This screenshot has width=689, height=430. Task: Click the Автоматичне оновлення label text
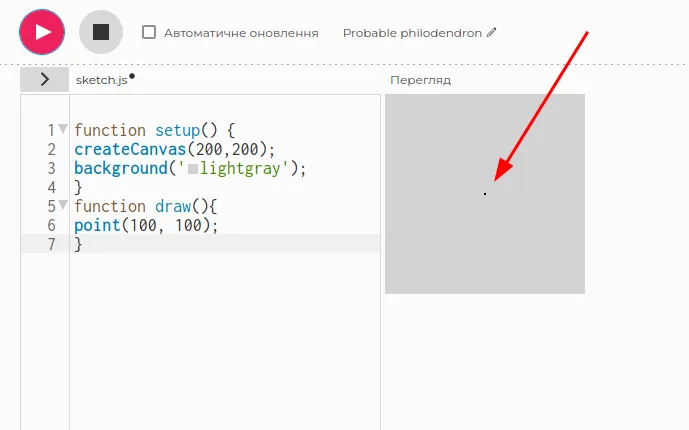(241, 33)
